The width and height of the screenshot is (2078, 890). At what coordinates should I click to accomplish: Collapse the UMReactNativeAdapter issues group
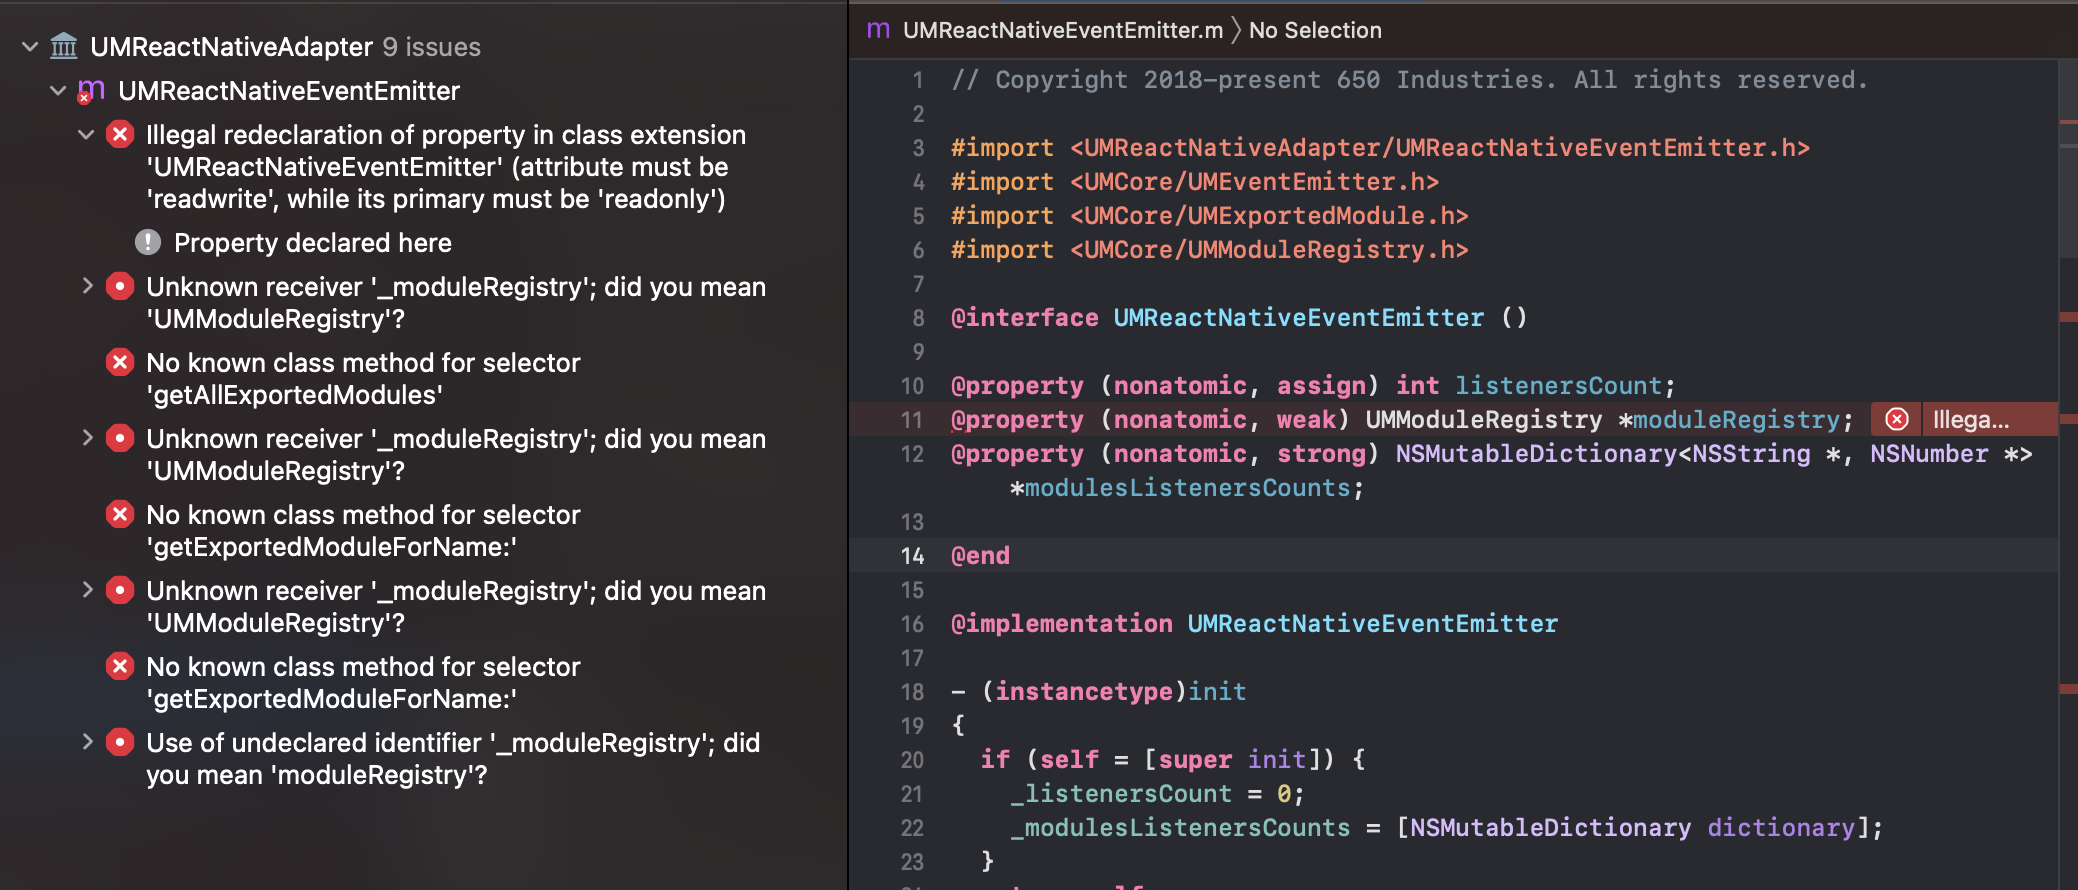coord(30,46)
